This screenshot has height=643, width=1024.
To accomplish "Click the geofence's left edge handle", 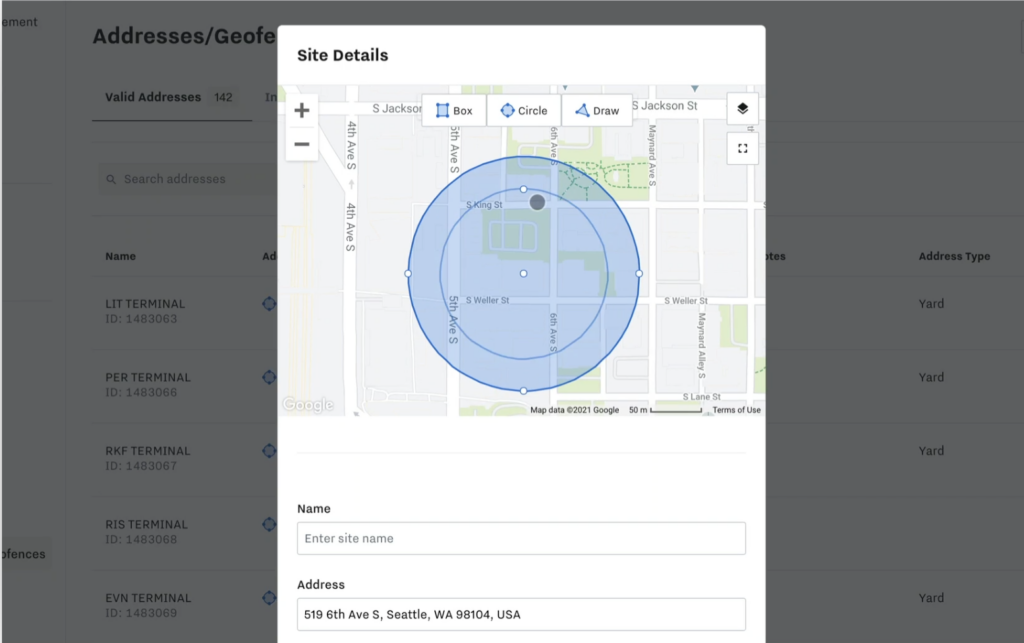I will (x=408, y=273).
